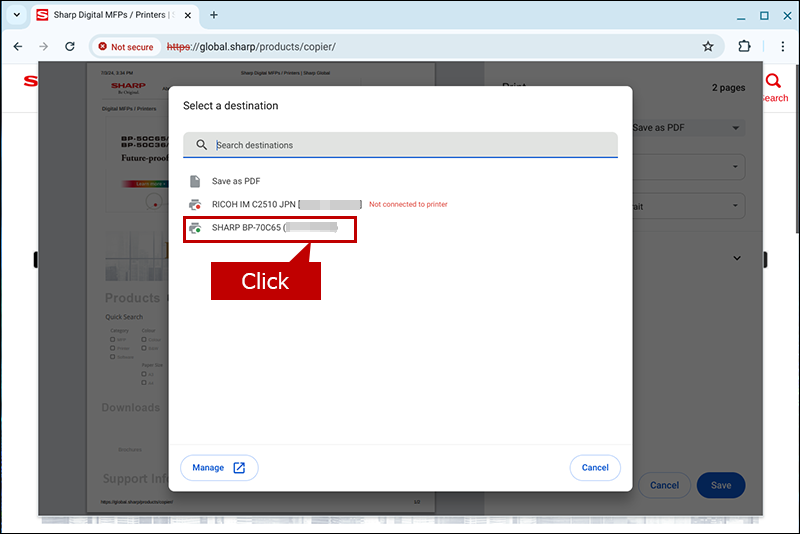Screen dimensions: 800x534
Task: Click the Search destinations field
Action: [x=401, y=145]
